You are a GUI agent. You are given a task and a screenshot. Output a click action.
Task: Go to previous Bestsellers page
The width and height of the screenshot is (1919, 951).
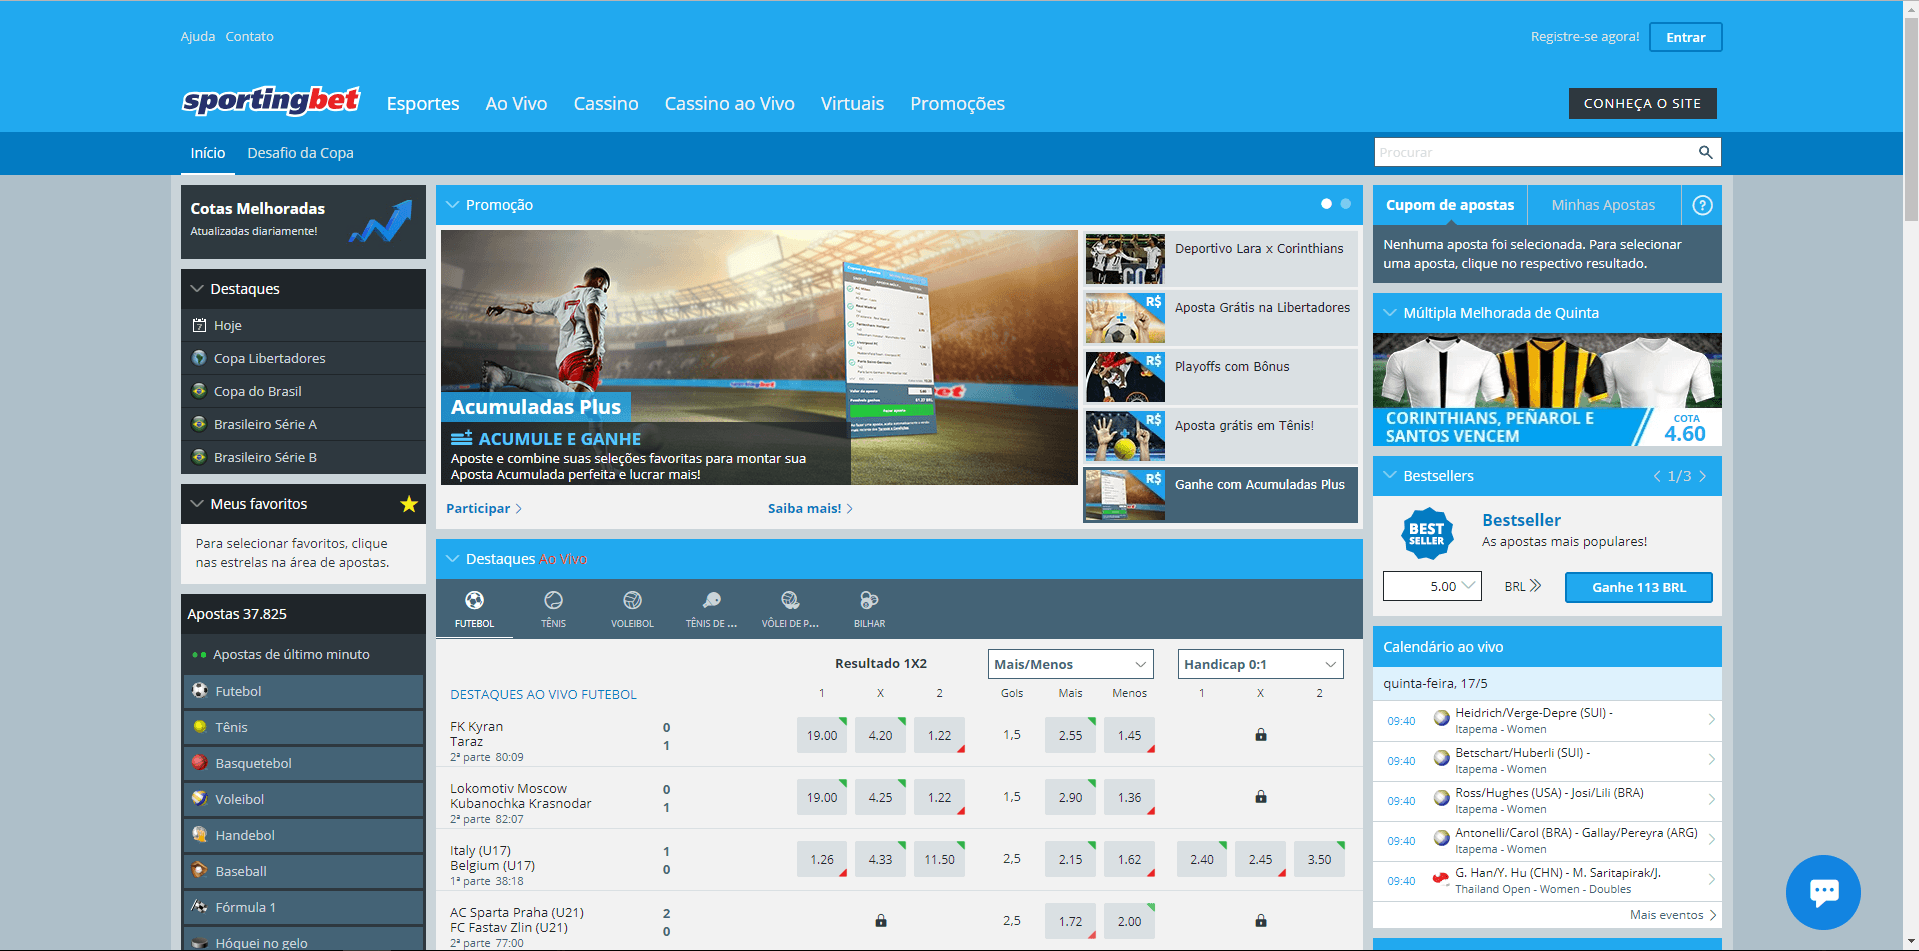pyautogui.click(x=1657, y=476)
